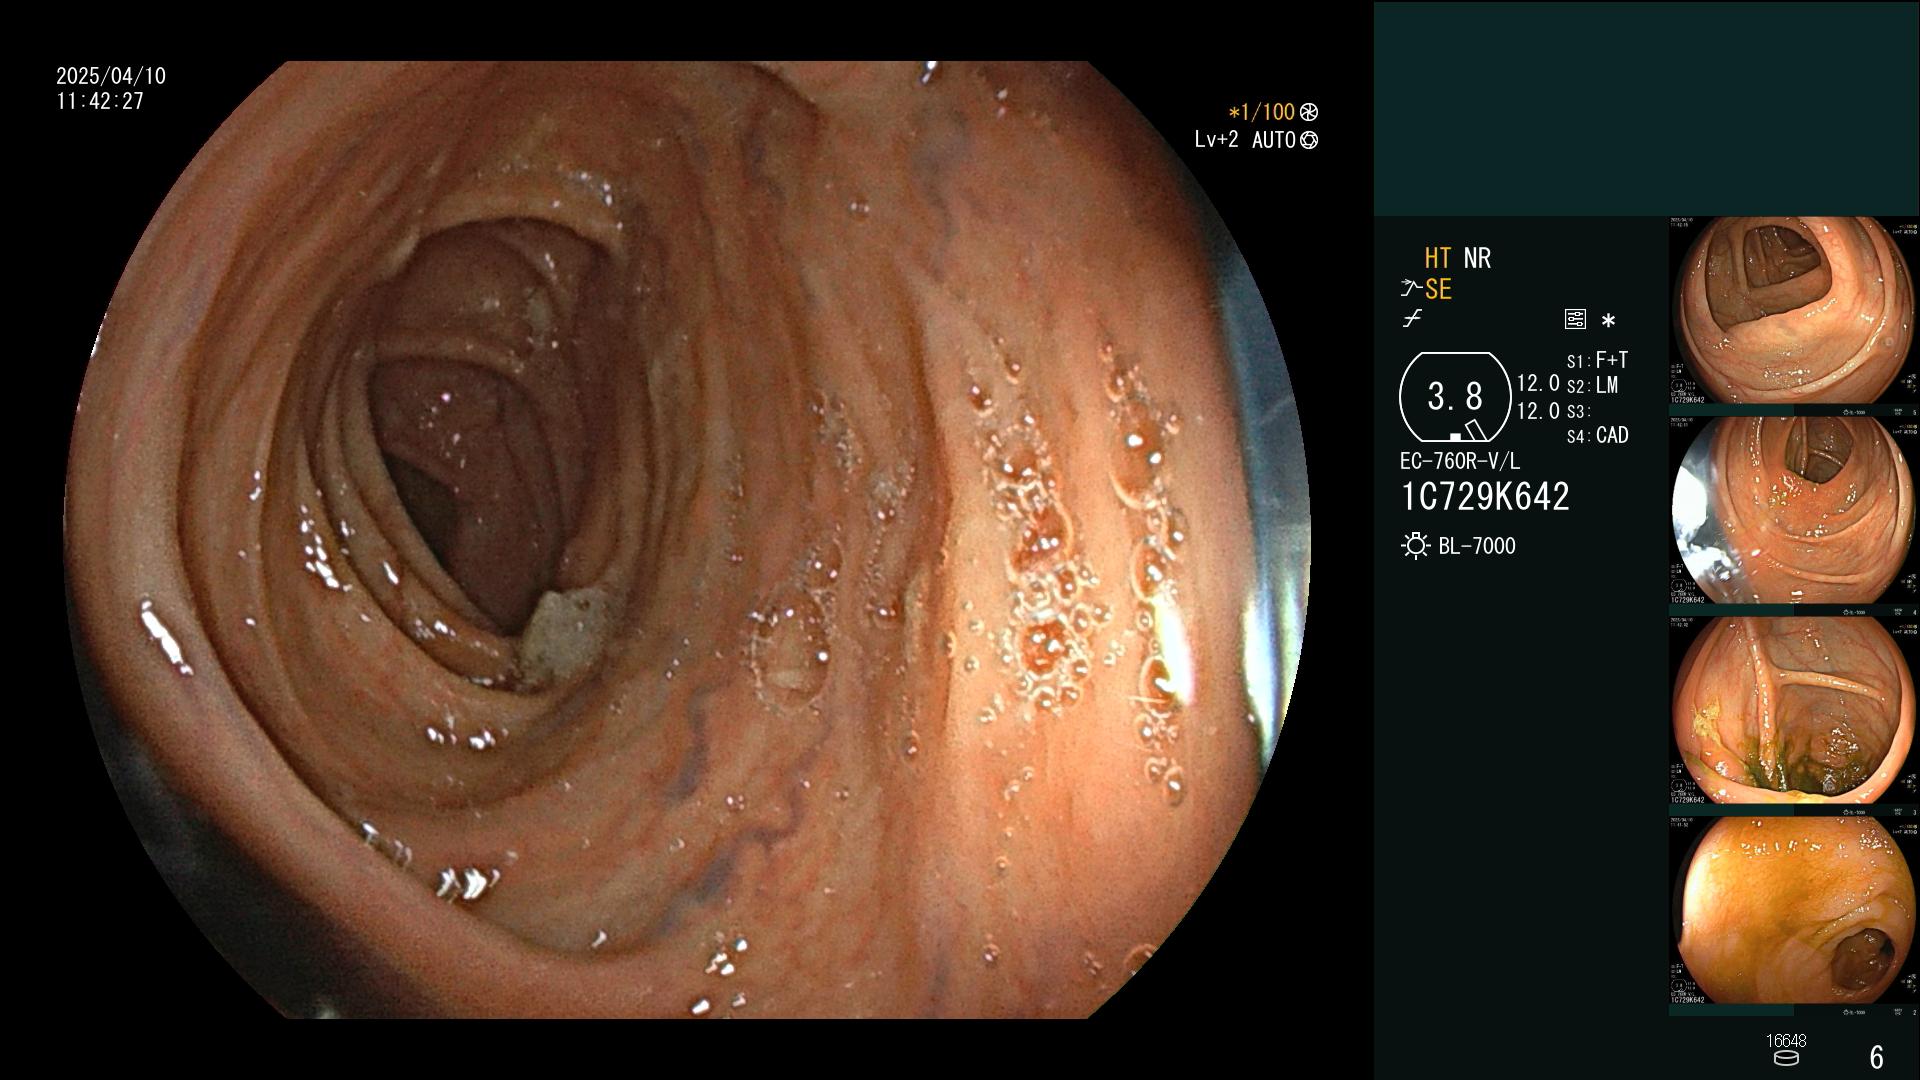Screen dimensions: 1920x1080
Task: Click the scope channel diagram showing 3.8
Action: coord(1455,397)
